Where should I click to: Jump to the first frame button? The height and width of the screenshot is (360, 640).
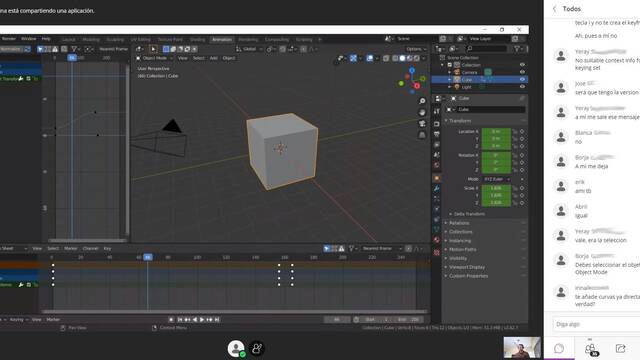pyautogui.click(x=180, y=320)
